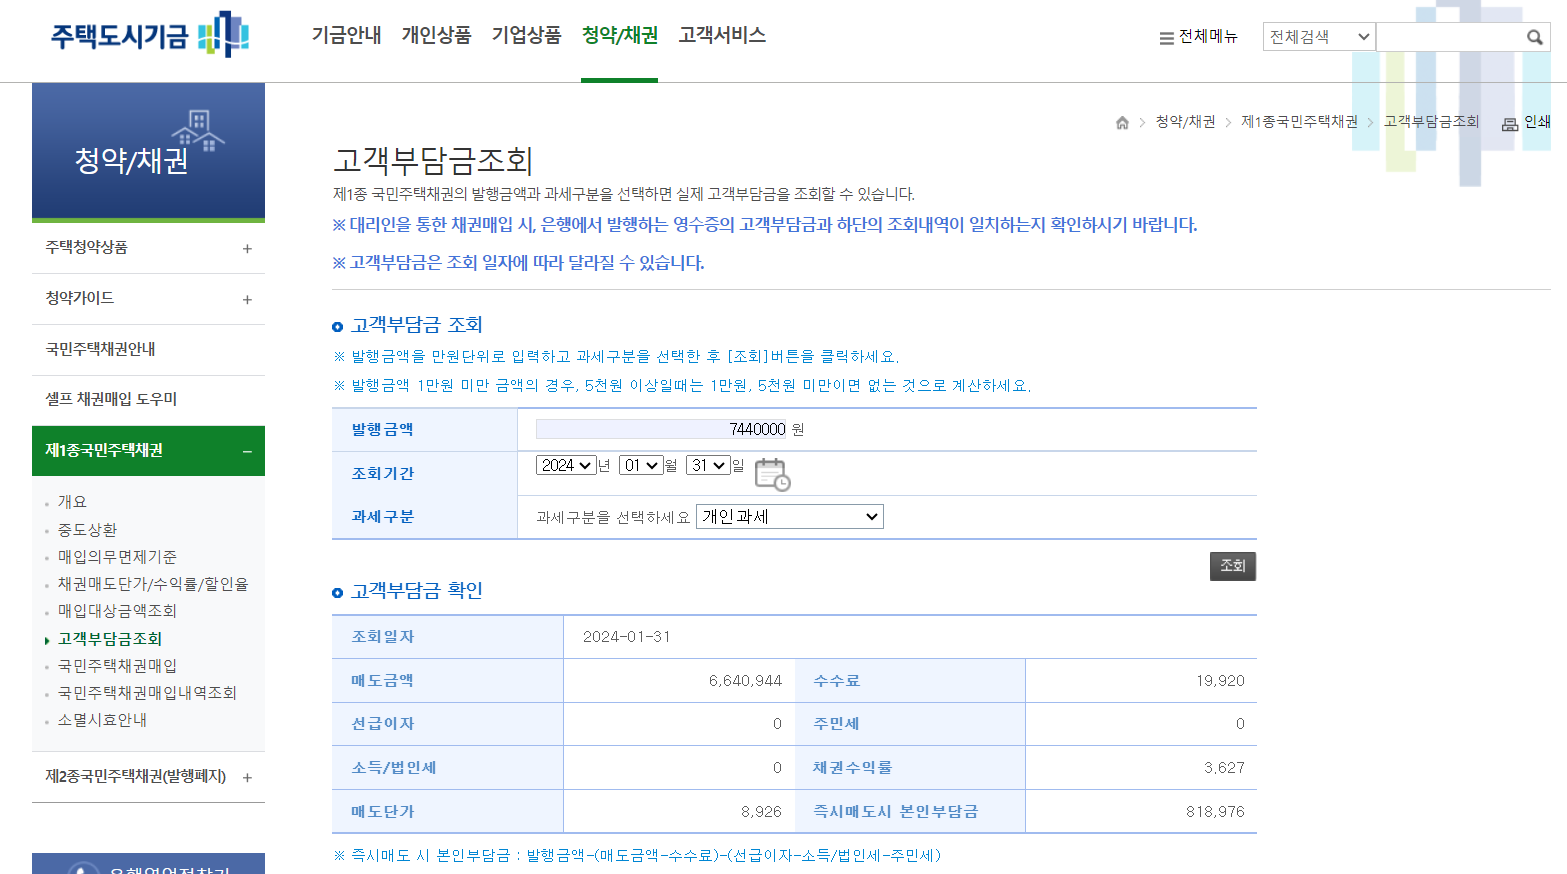Open the day dropdown showing 31
Viewport: 1567px width, 874px height.
(x=707, y=465)
